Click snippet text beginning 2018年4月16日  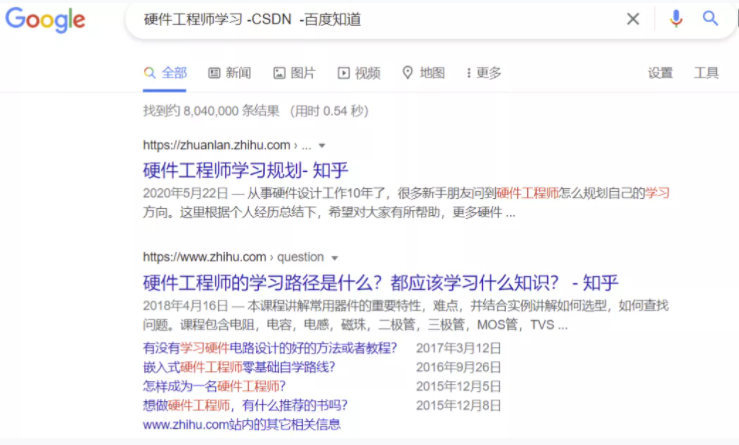coord(406,315)
